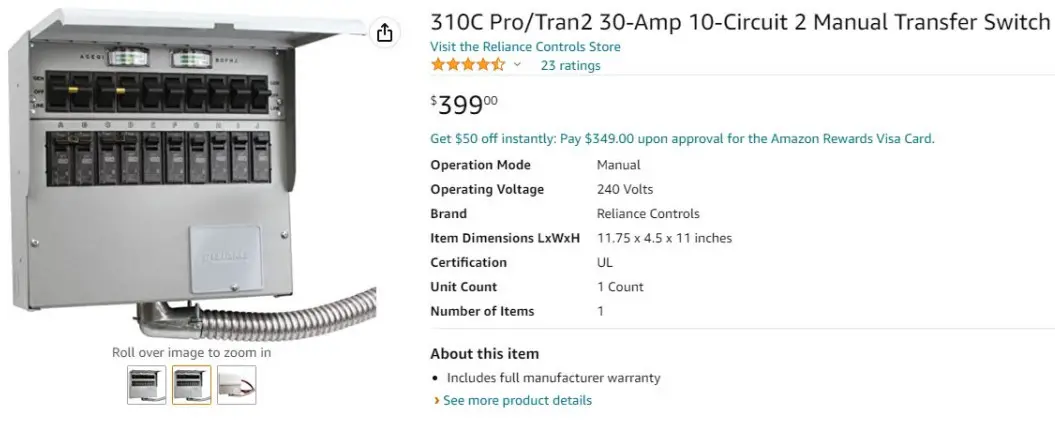Click the 240 Volts operating voltage value

coord(625,189)
